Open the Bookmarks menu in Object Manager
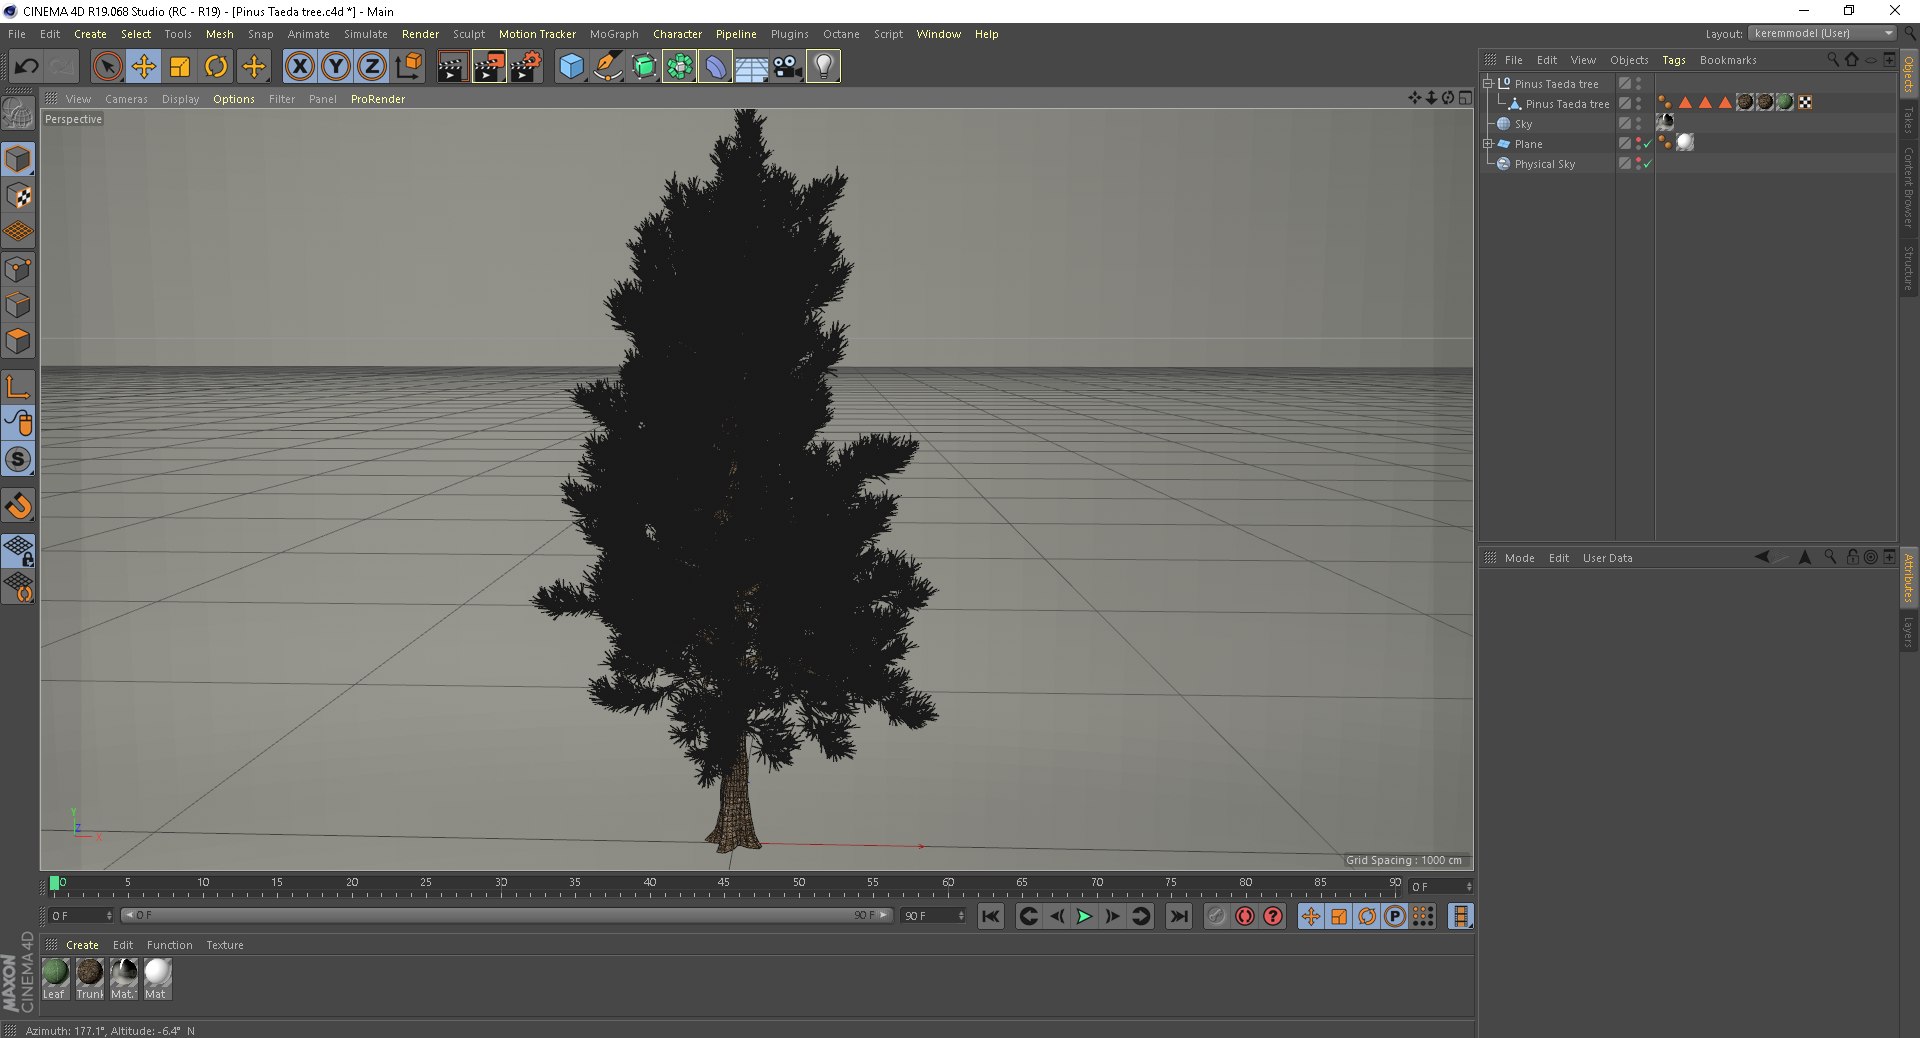 (x=1727, y=60)
